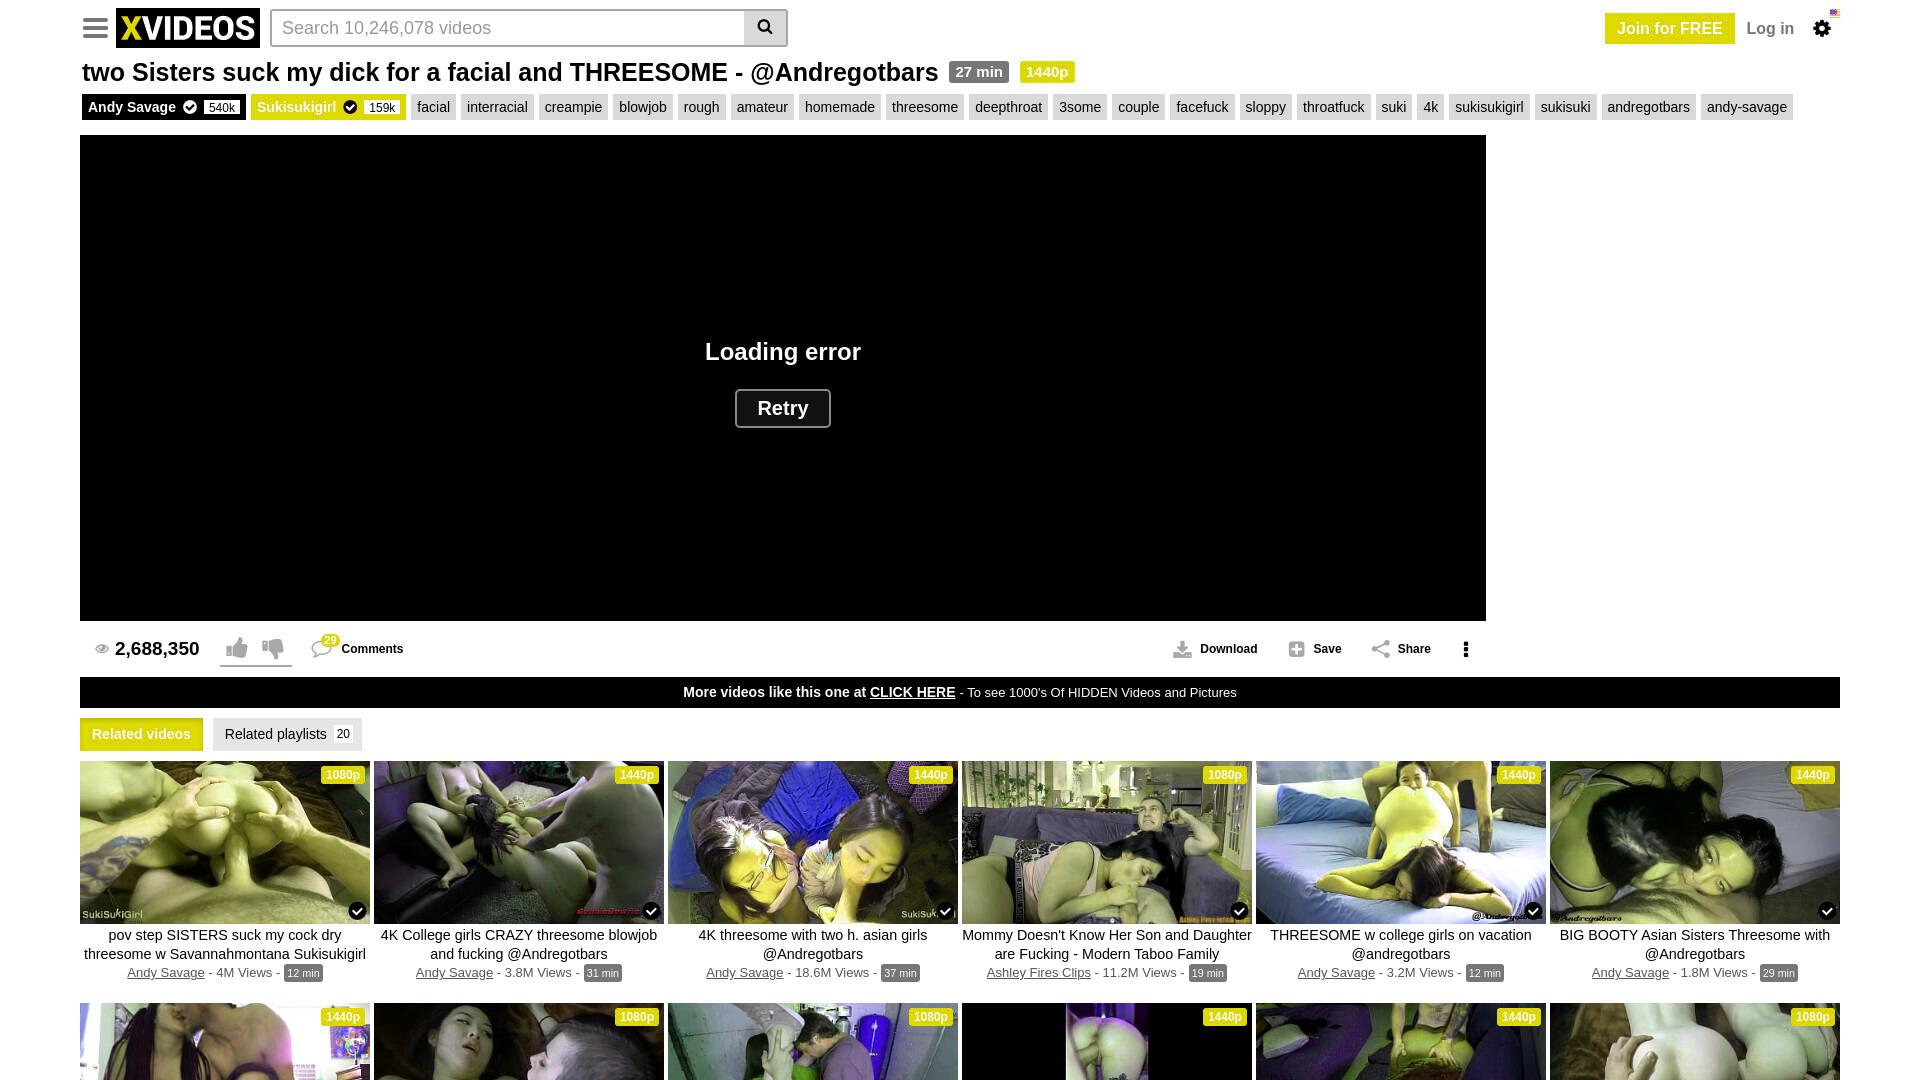
Task: Select the 'homemade' tag
Action: [x=840, y=107]
